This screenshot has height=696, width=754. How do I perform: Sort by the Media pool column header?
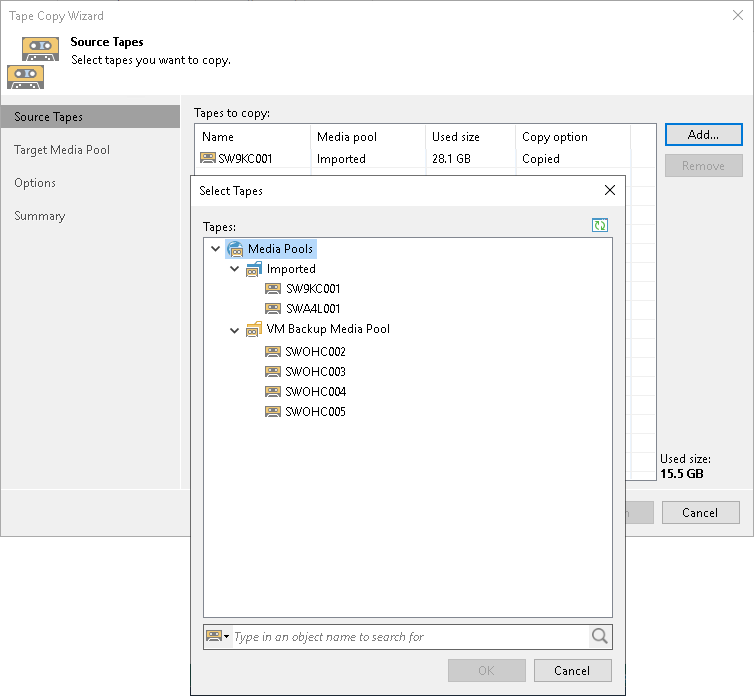pos(368,137)
